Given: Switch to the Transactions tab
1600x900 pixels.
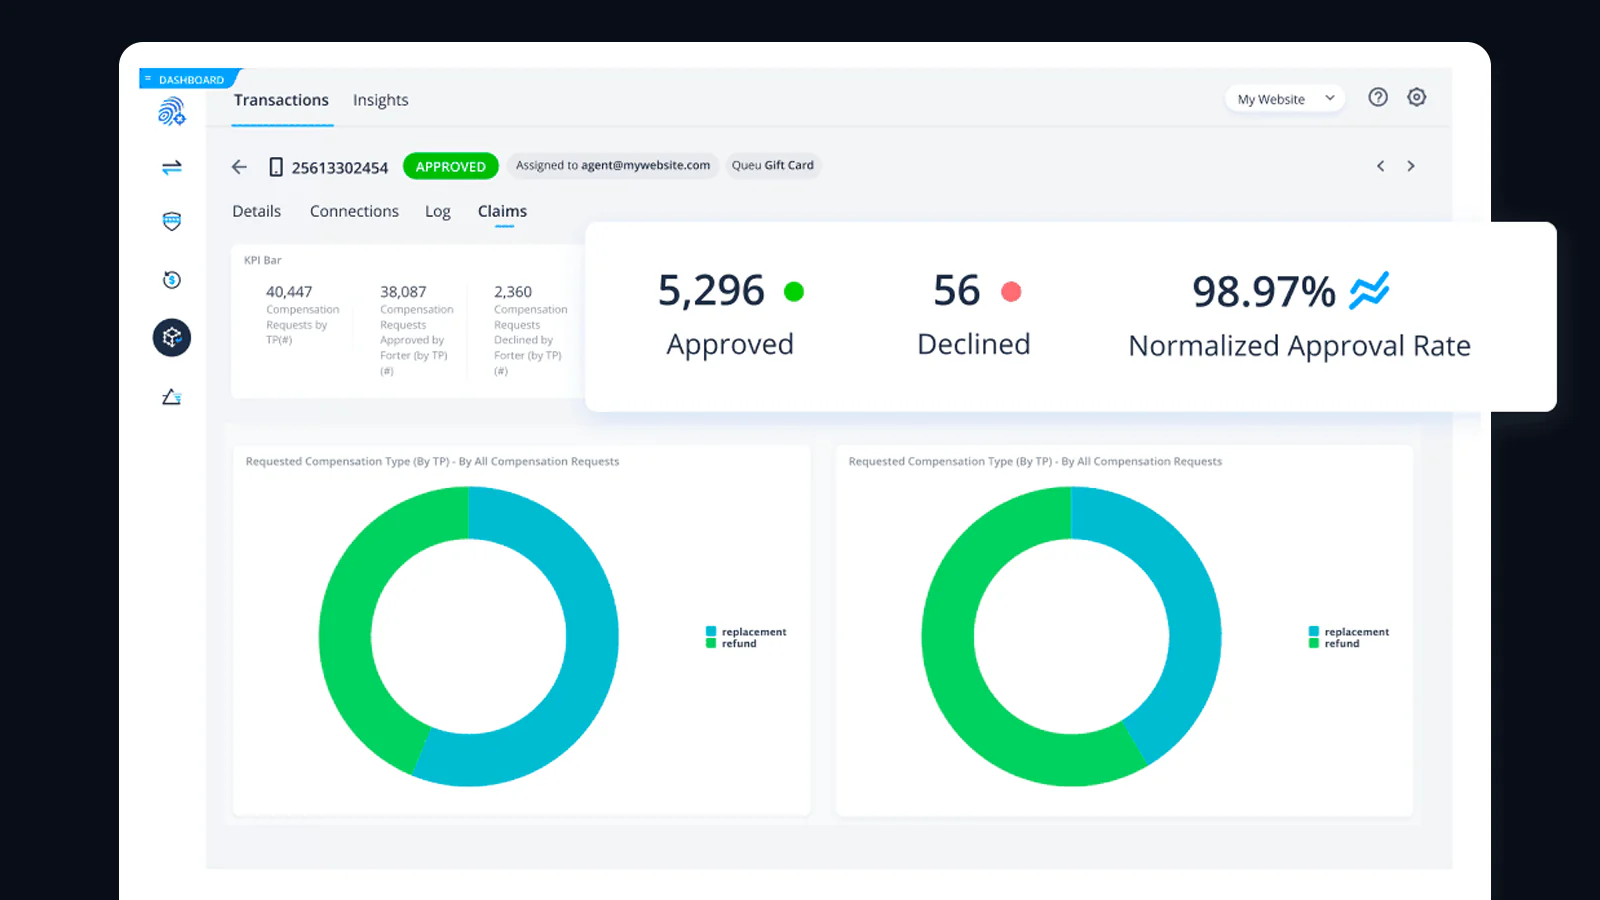Looking at the screenshot, I should point(281,100).
